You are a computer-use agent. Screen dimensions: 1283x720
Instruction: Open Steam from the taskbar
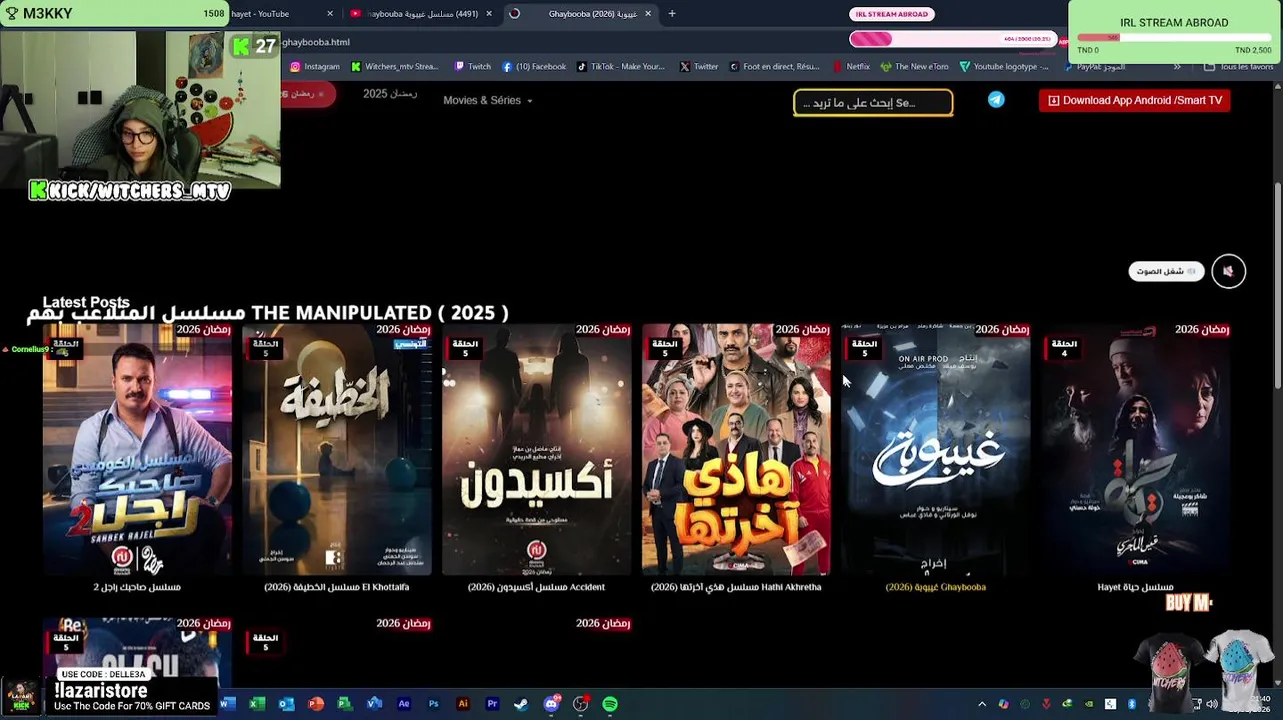(521, 704)
